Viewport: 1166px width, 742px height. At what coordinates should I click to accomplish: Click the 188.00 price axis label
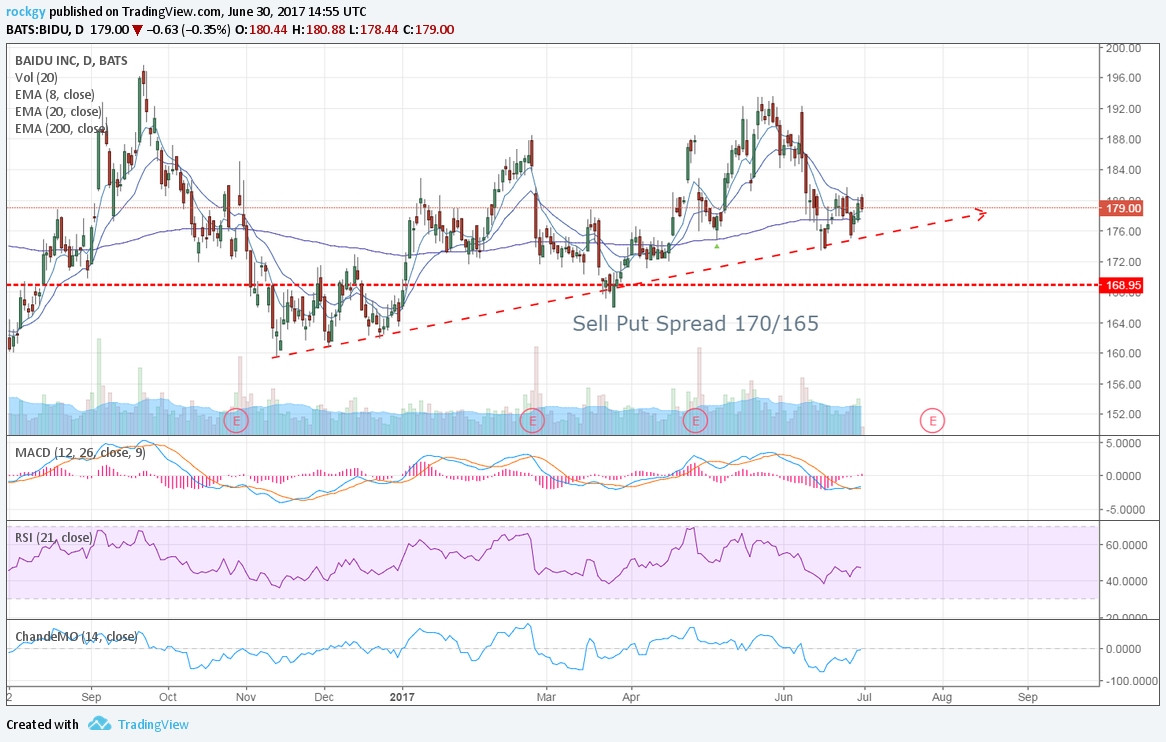click(1124, 140)
